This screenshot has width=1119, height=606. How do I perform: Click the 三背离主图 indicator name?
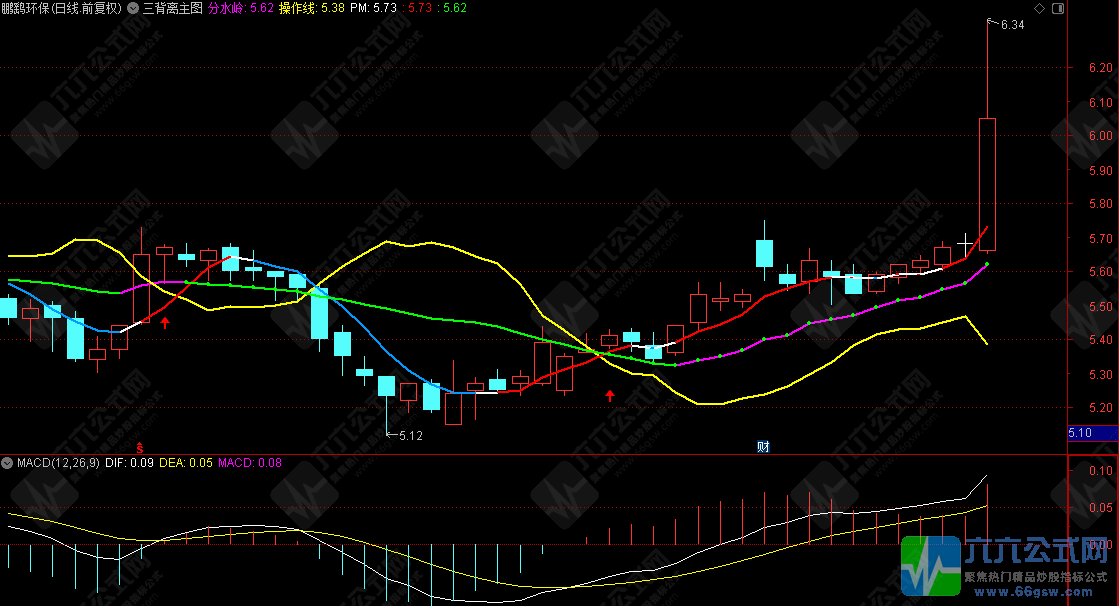click(172, 8)
